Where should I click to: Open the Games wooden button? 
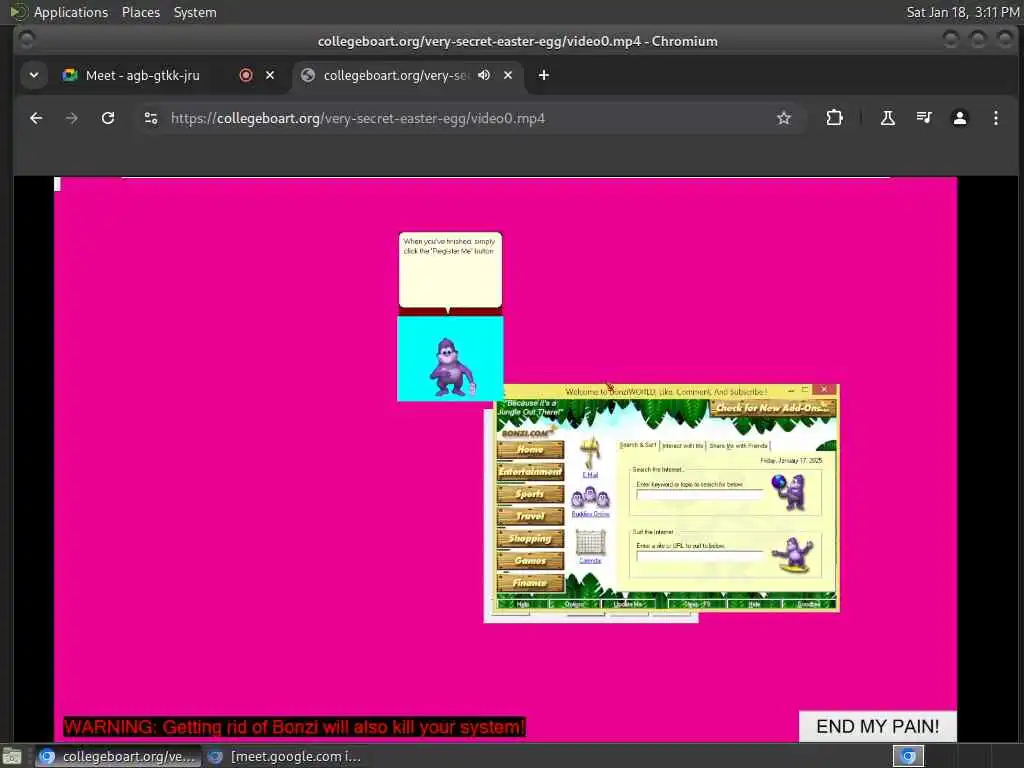pos(530,560)
